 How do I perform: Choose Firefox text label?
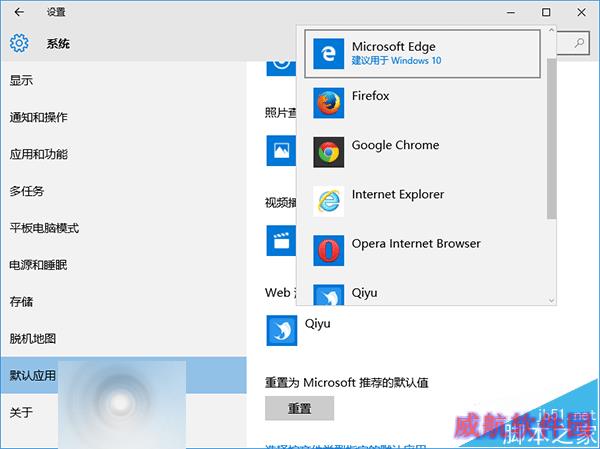(370, 96)
